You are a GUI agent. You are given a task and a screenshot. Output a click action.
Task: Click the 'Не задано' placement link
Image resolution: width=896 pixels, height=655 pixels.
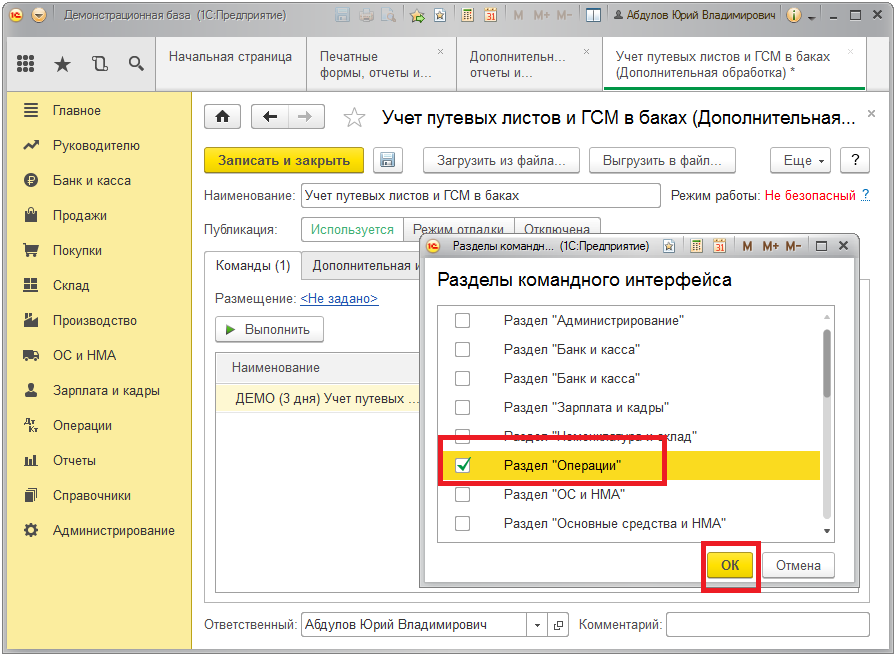pos(339,298)
